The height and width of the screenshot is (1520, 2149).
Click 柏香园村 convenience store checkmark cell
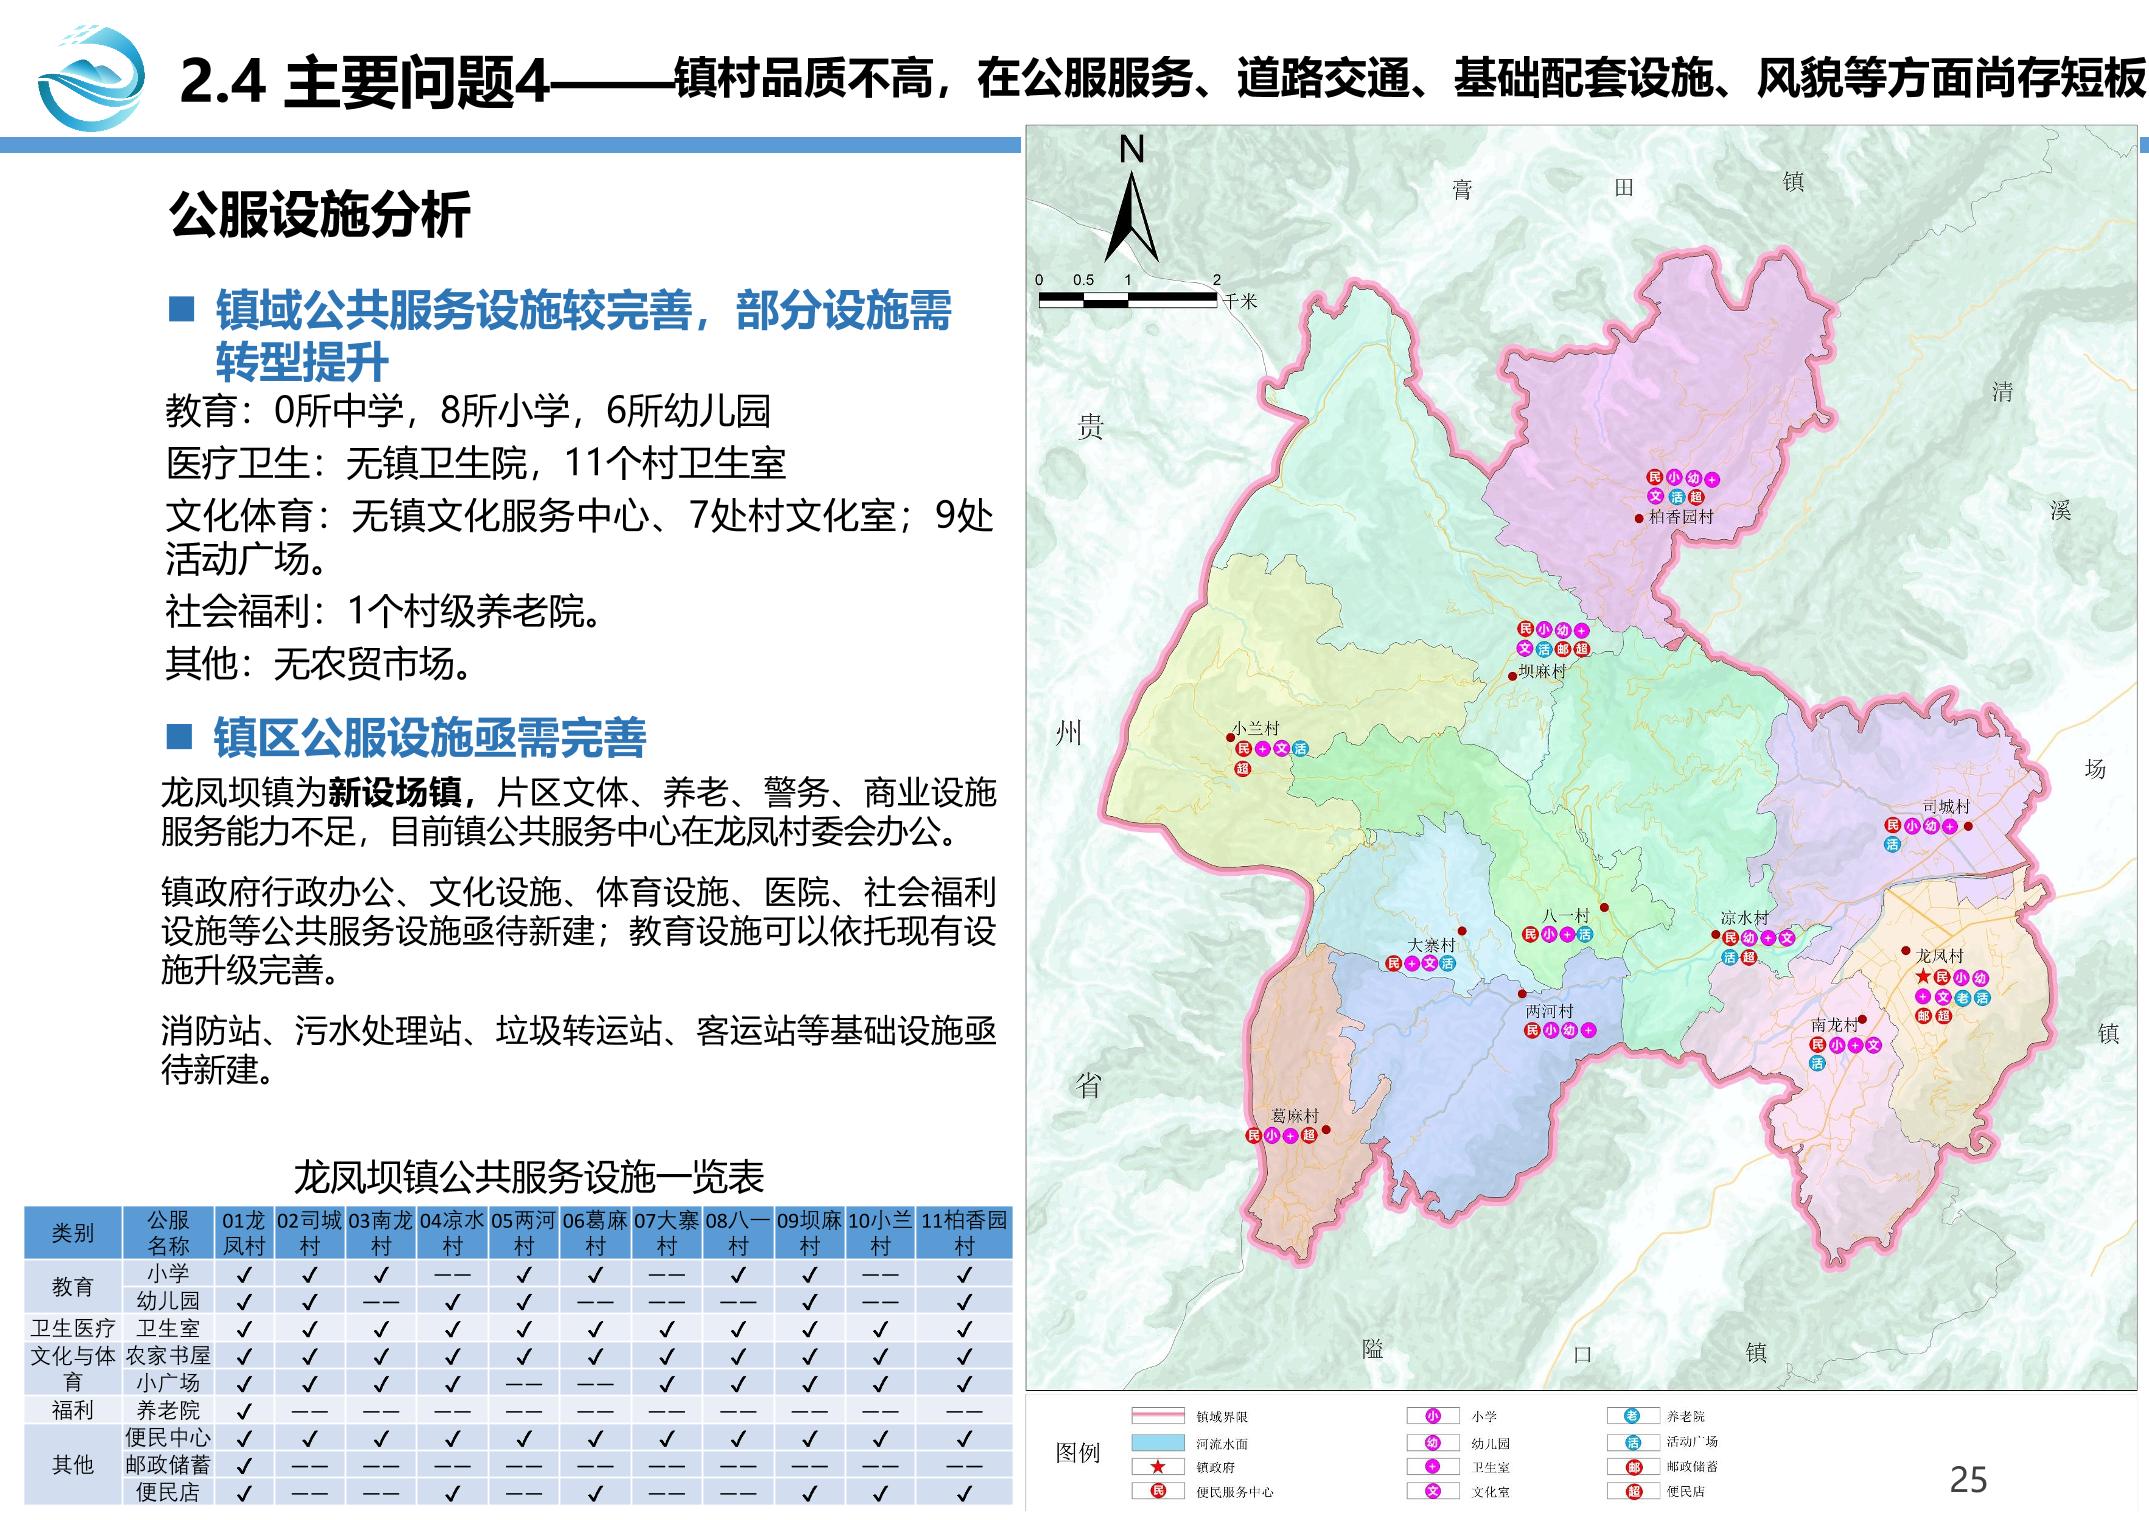pos(964,1494)
